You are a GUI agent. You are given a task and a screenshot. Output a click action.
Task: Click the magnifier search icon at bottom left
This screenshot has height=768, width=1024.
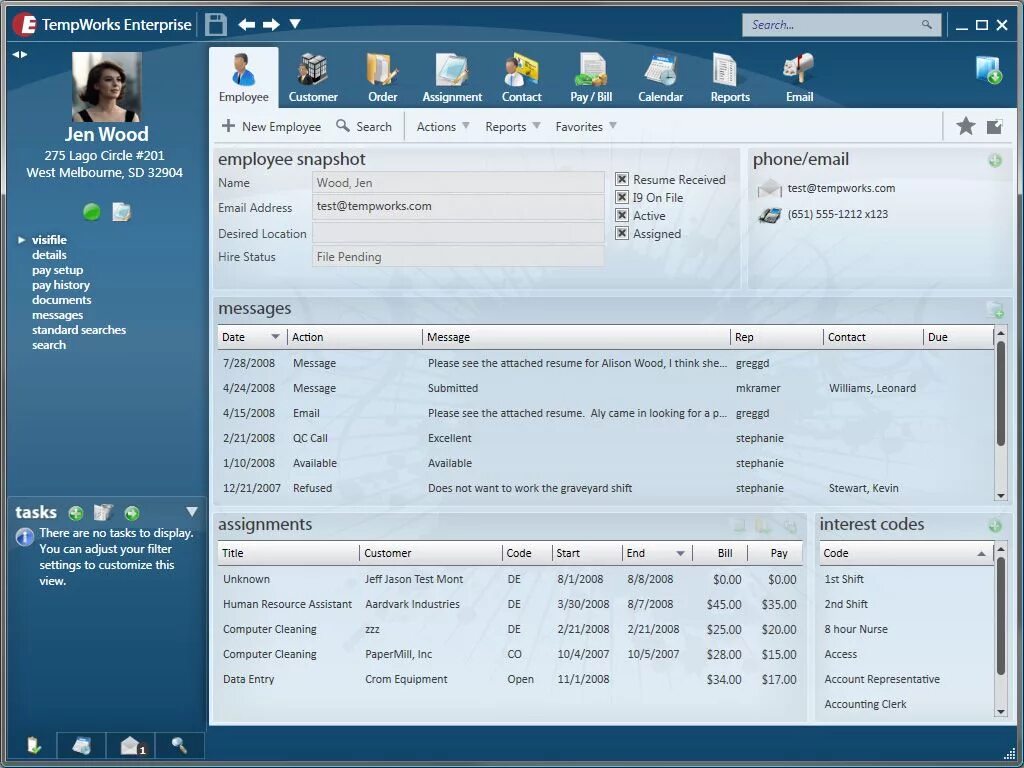point(178,746)
